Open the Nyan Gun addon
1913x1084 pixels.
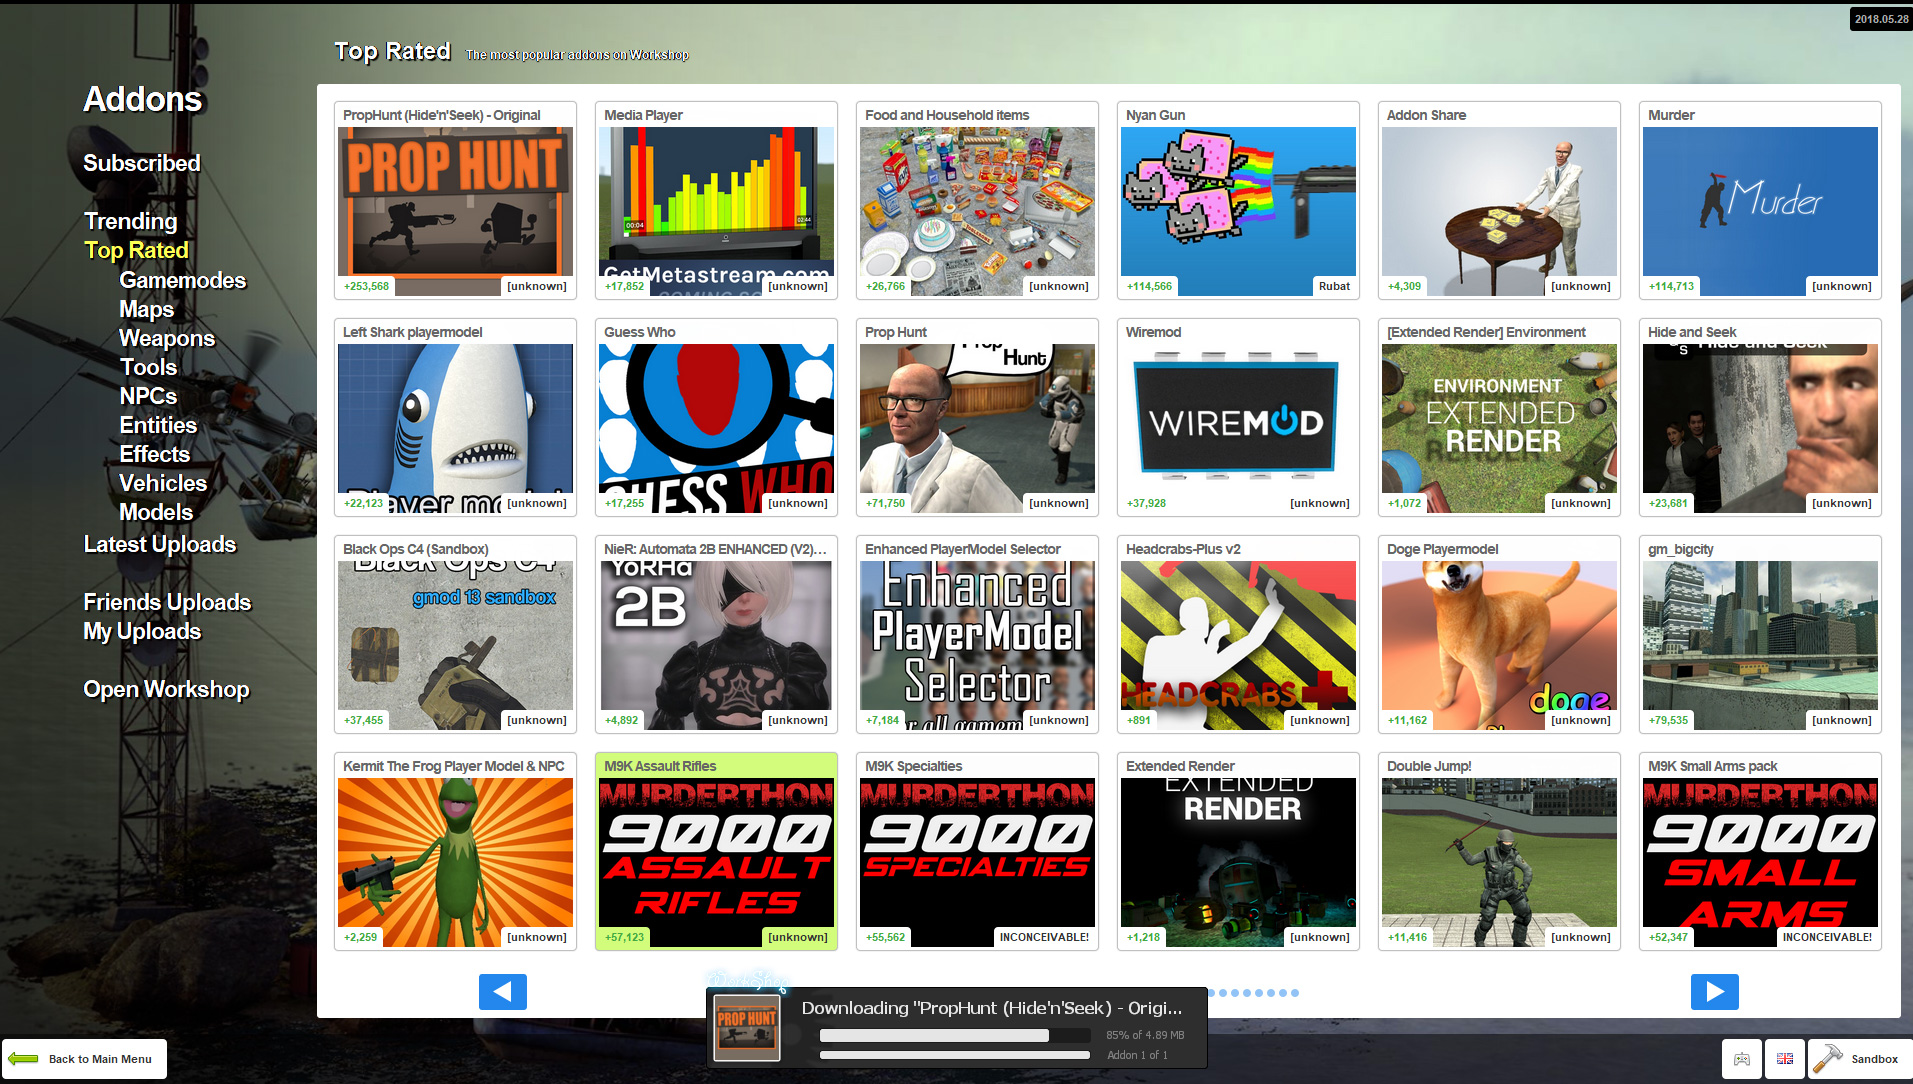tap(1238, 200)
